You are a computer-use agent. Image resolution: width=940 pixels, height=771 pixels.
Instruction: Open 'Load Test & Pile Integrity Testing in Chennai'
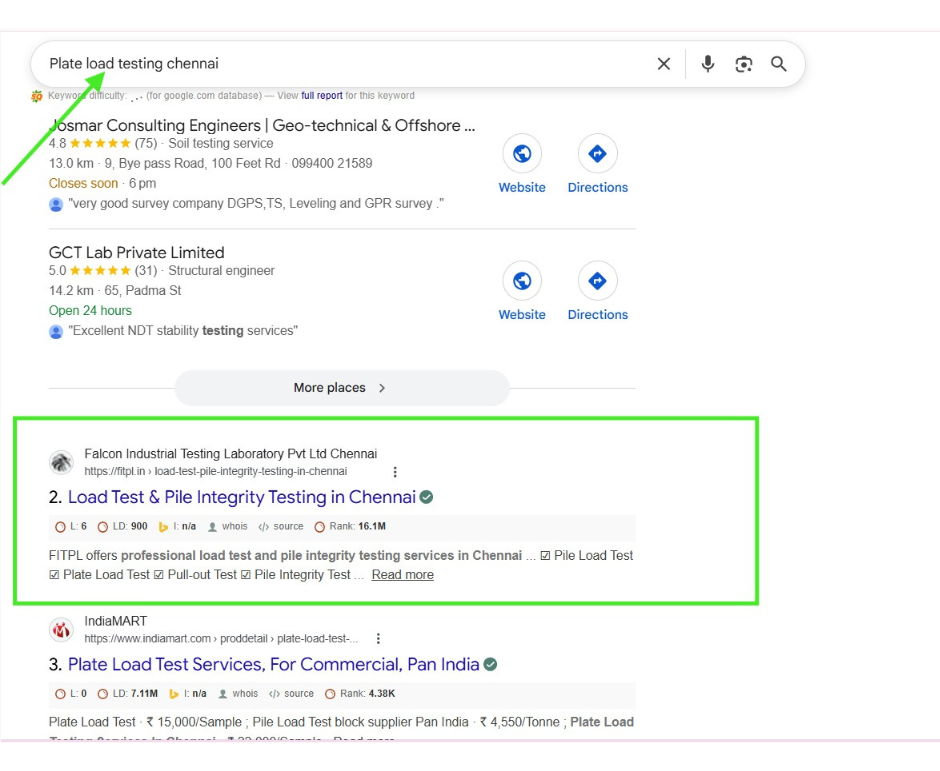coord(242,497)
